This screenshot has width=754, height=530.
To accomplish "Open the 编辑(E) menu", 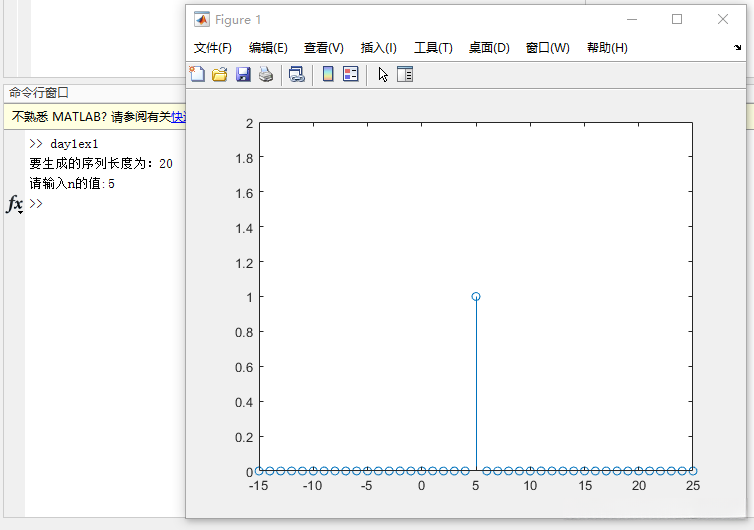I will coord(268,48).
